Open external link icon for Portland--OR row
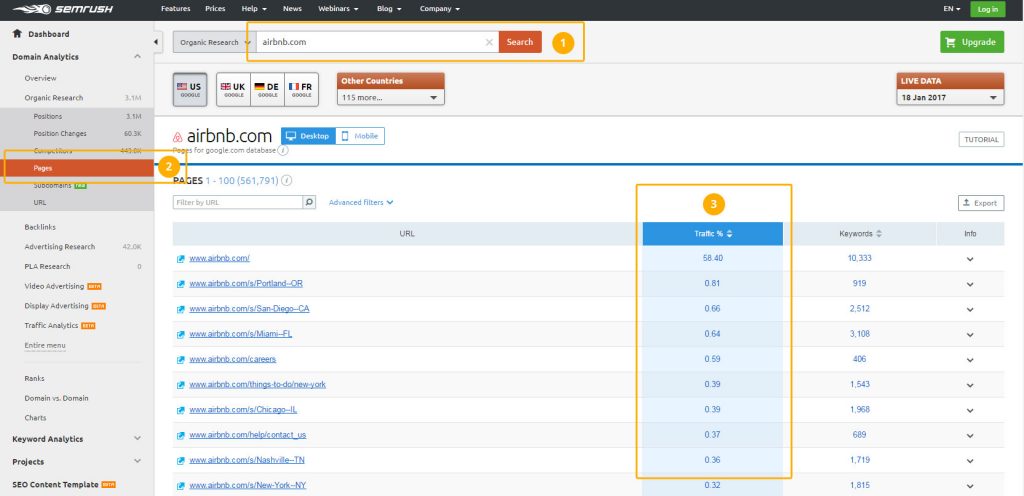 [181, 284]
